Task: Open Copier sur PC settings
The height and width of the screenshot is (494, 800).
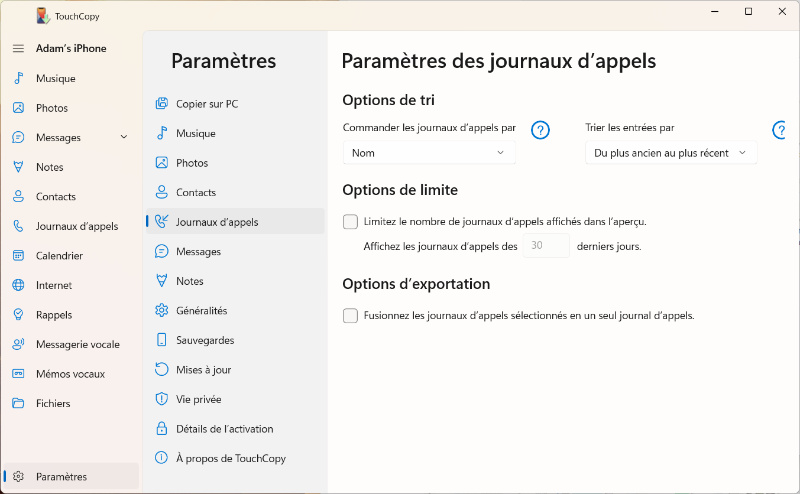Action: pos(206,104)
